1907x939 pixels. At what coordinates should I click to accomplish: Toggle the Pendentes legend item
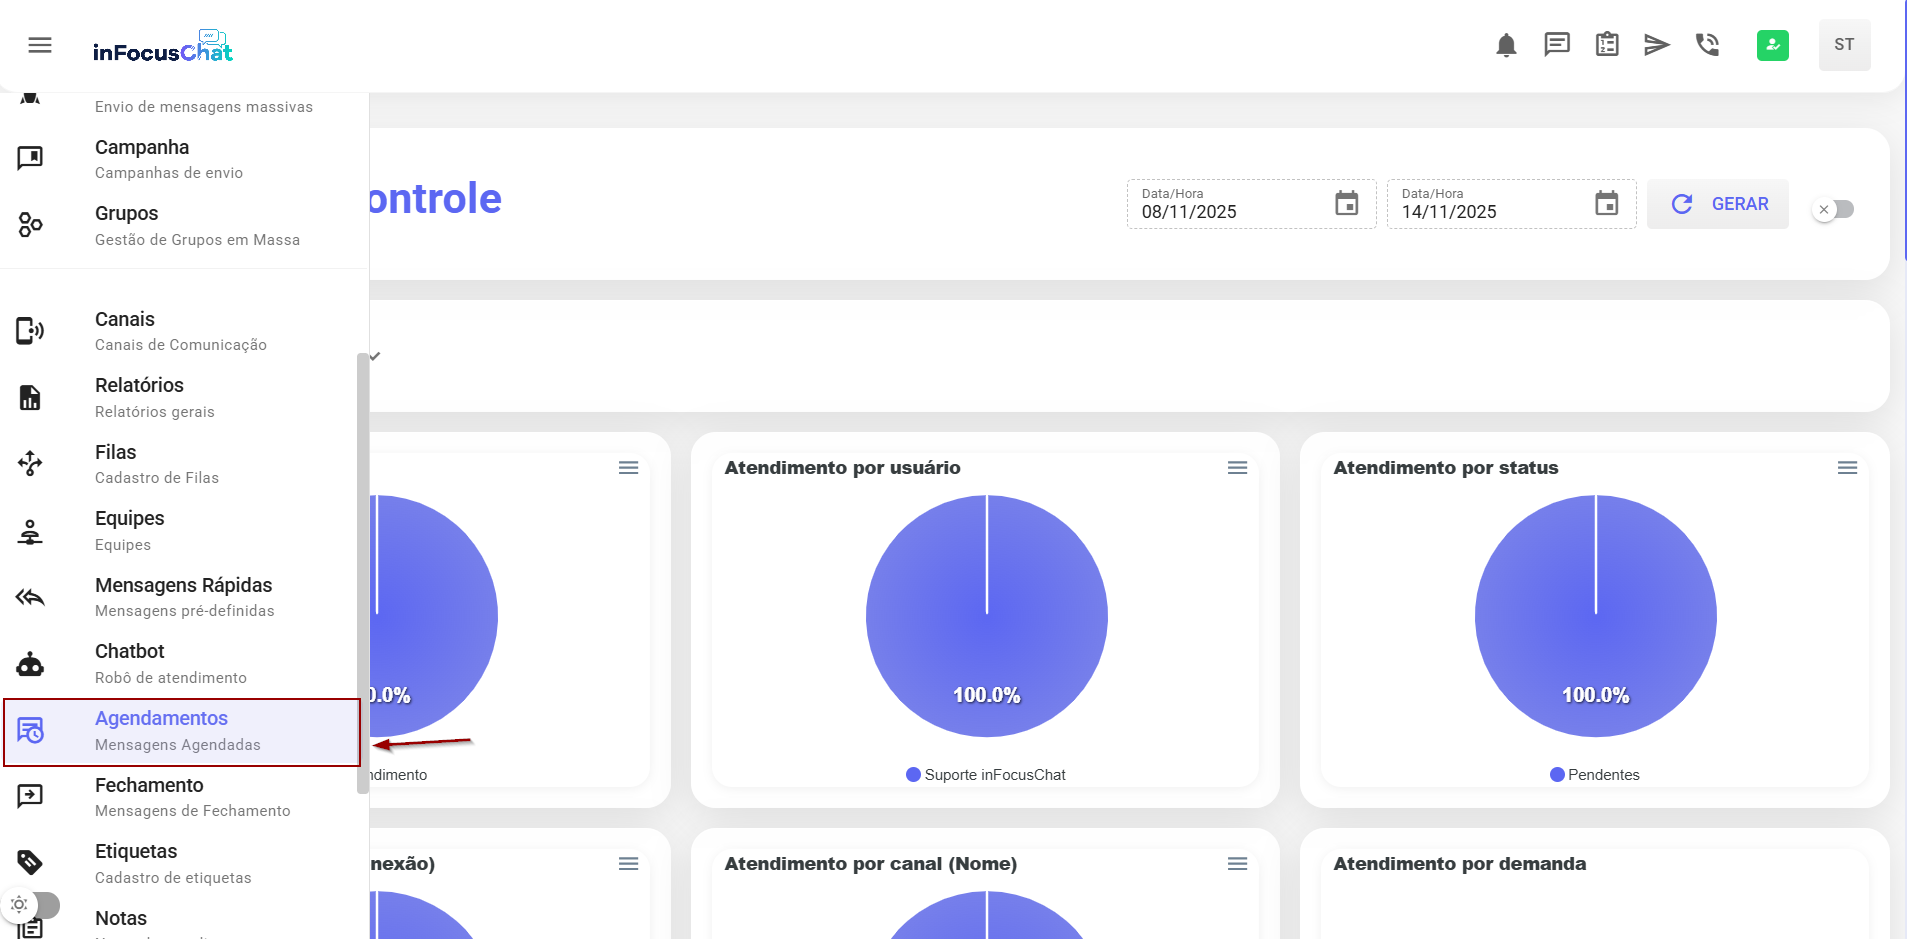click(1595, 775)
